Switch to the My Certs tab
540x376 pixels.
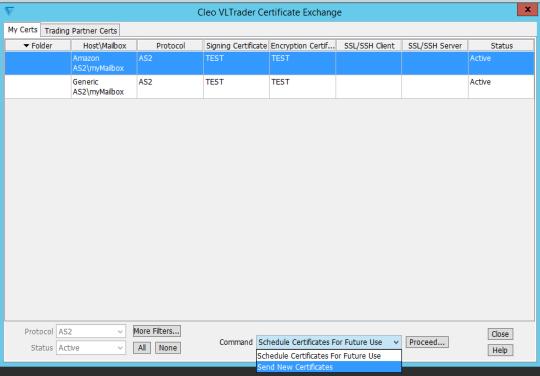click(22, 30)
